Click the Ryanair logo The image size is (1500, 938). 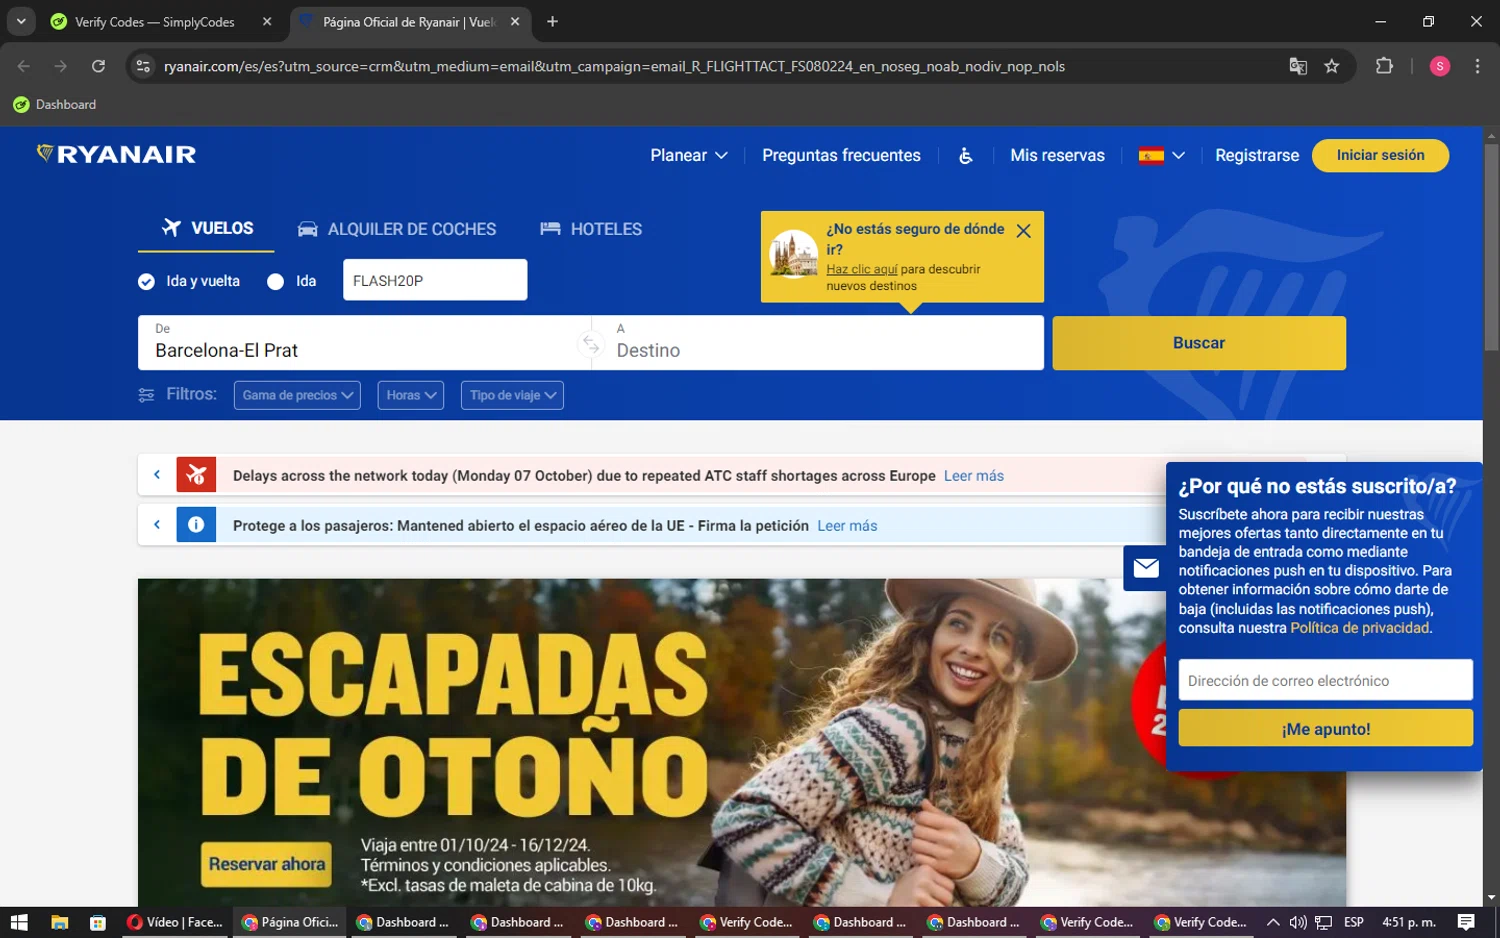tap(116, 154)
